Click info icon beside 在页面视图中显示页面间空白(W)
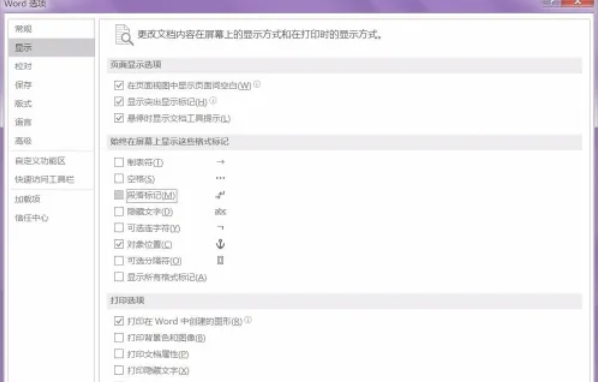 (257, 84)
